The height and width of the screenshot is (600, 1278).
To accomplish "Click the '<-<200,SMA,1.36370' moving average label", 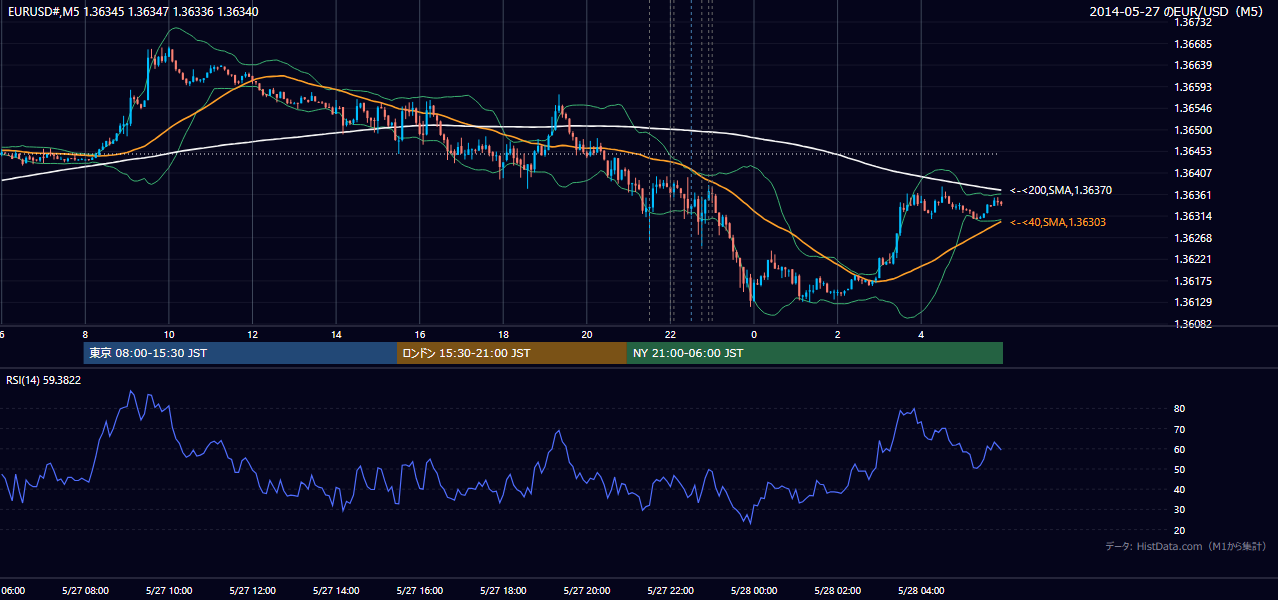I will pos(1061,190).
